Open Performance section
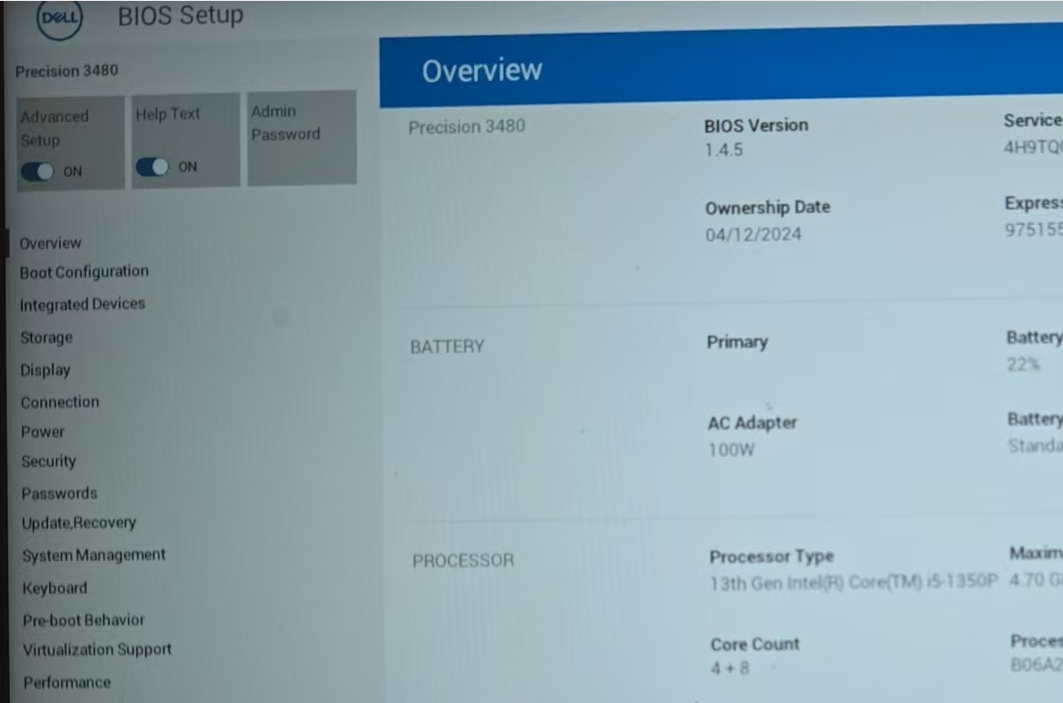The height and width of the screenshot is (703, 1063). [66, 682]
